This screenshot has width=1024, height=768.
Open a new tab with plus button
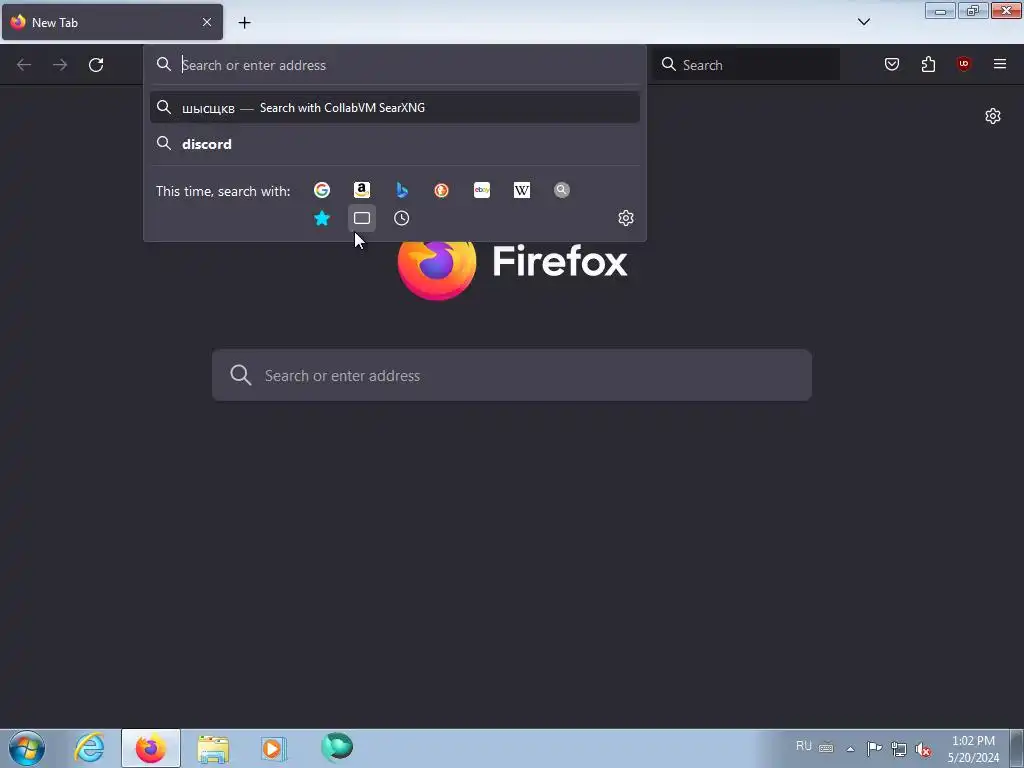[244, 23]
